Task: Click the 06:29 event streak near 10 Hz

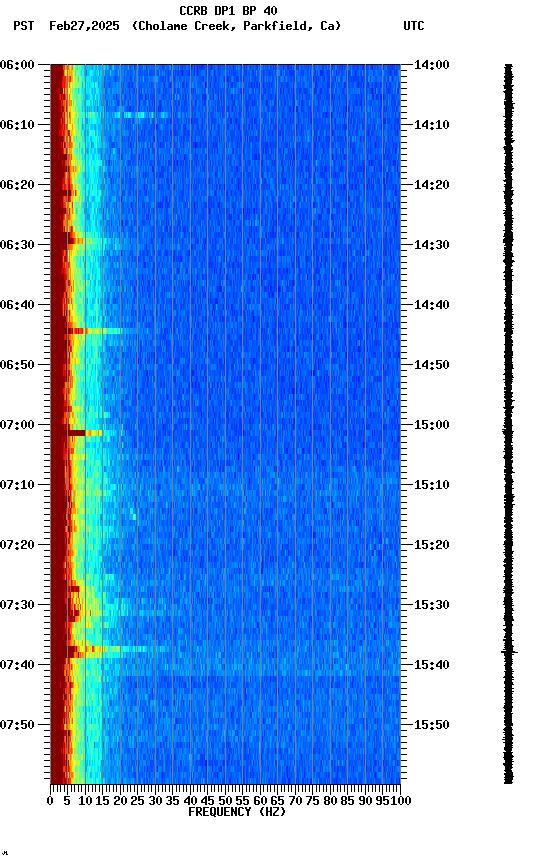Action: pos(83,241)
